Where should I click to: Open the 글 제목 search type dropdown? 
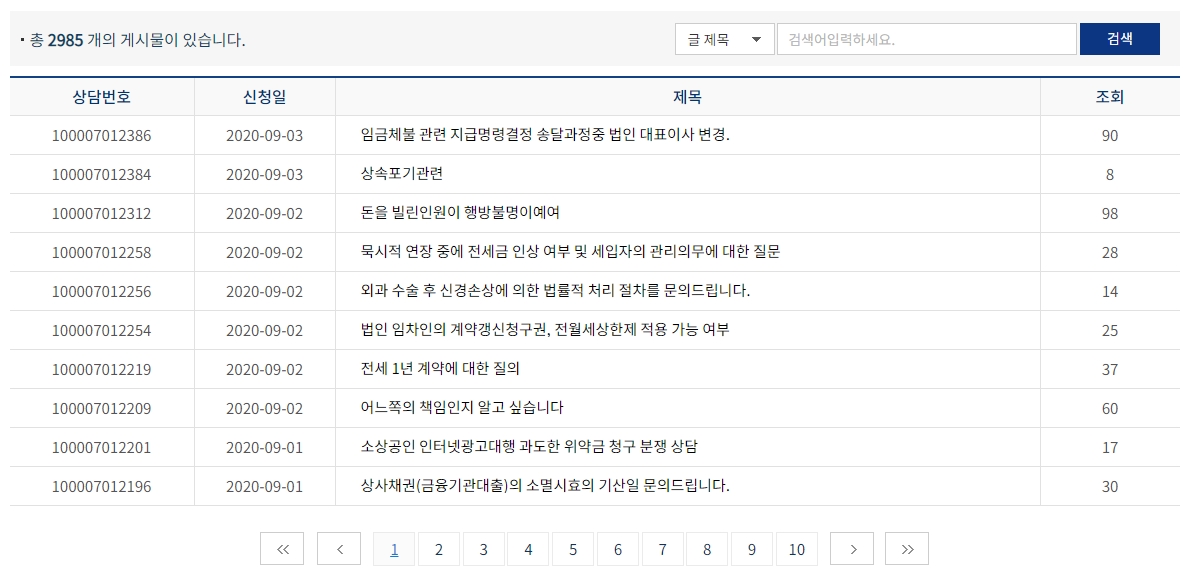(x=725, y=39)
